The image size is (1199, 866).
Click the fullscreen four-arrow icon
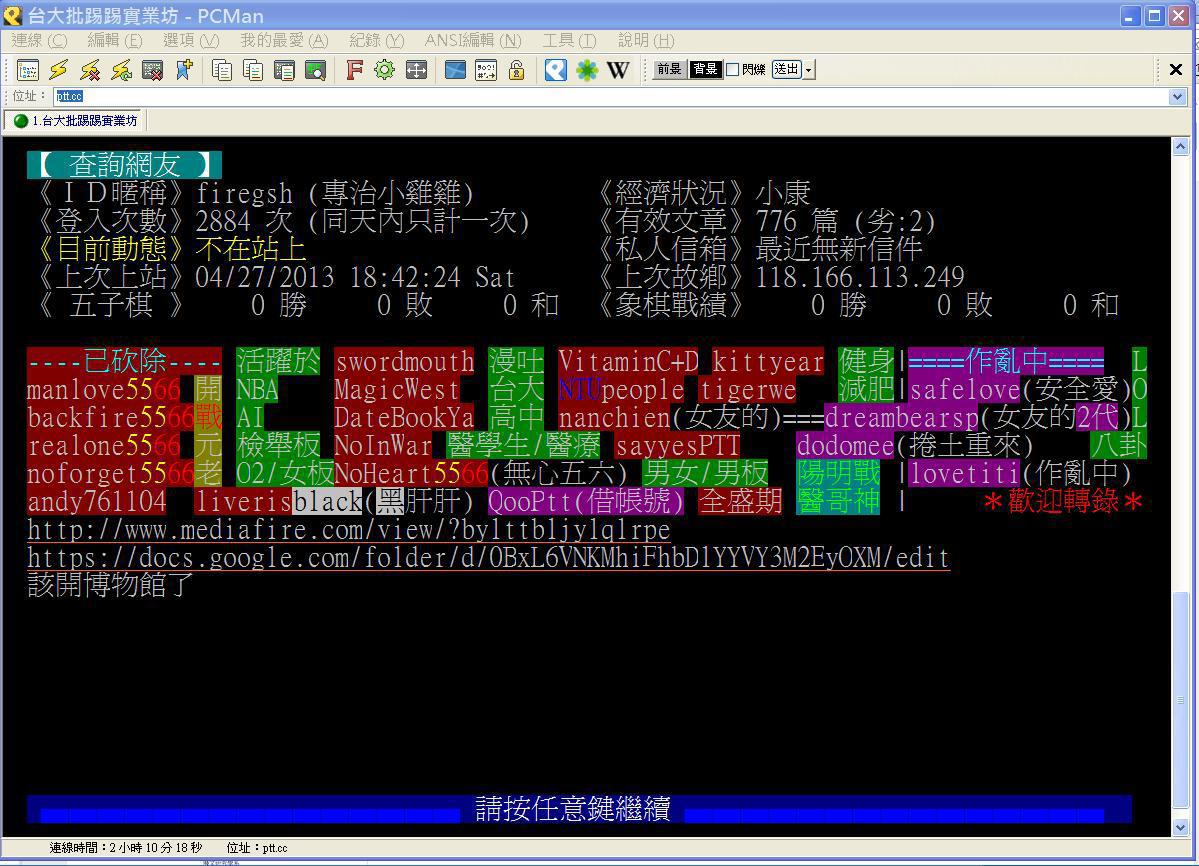tap(416, 70)
